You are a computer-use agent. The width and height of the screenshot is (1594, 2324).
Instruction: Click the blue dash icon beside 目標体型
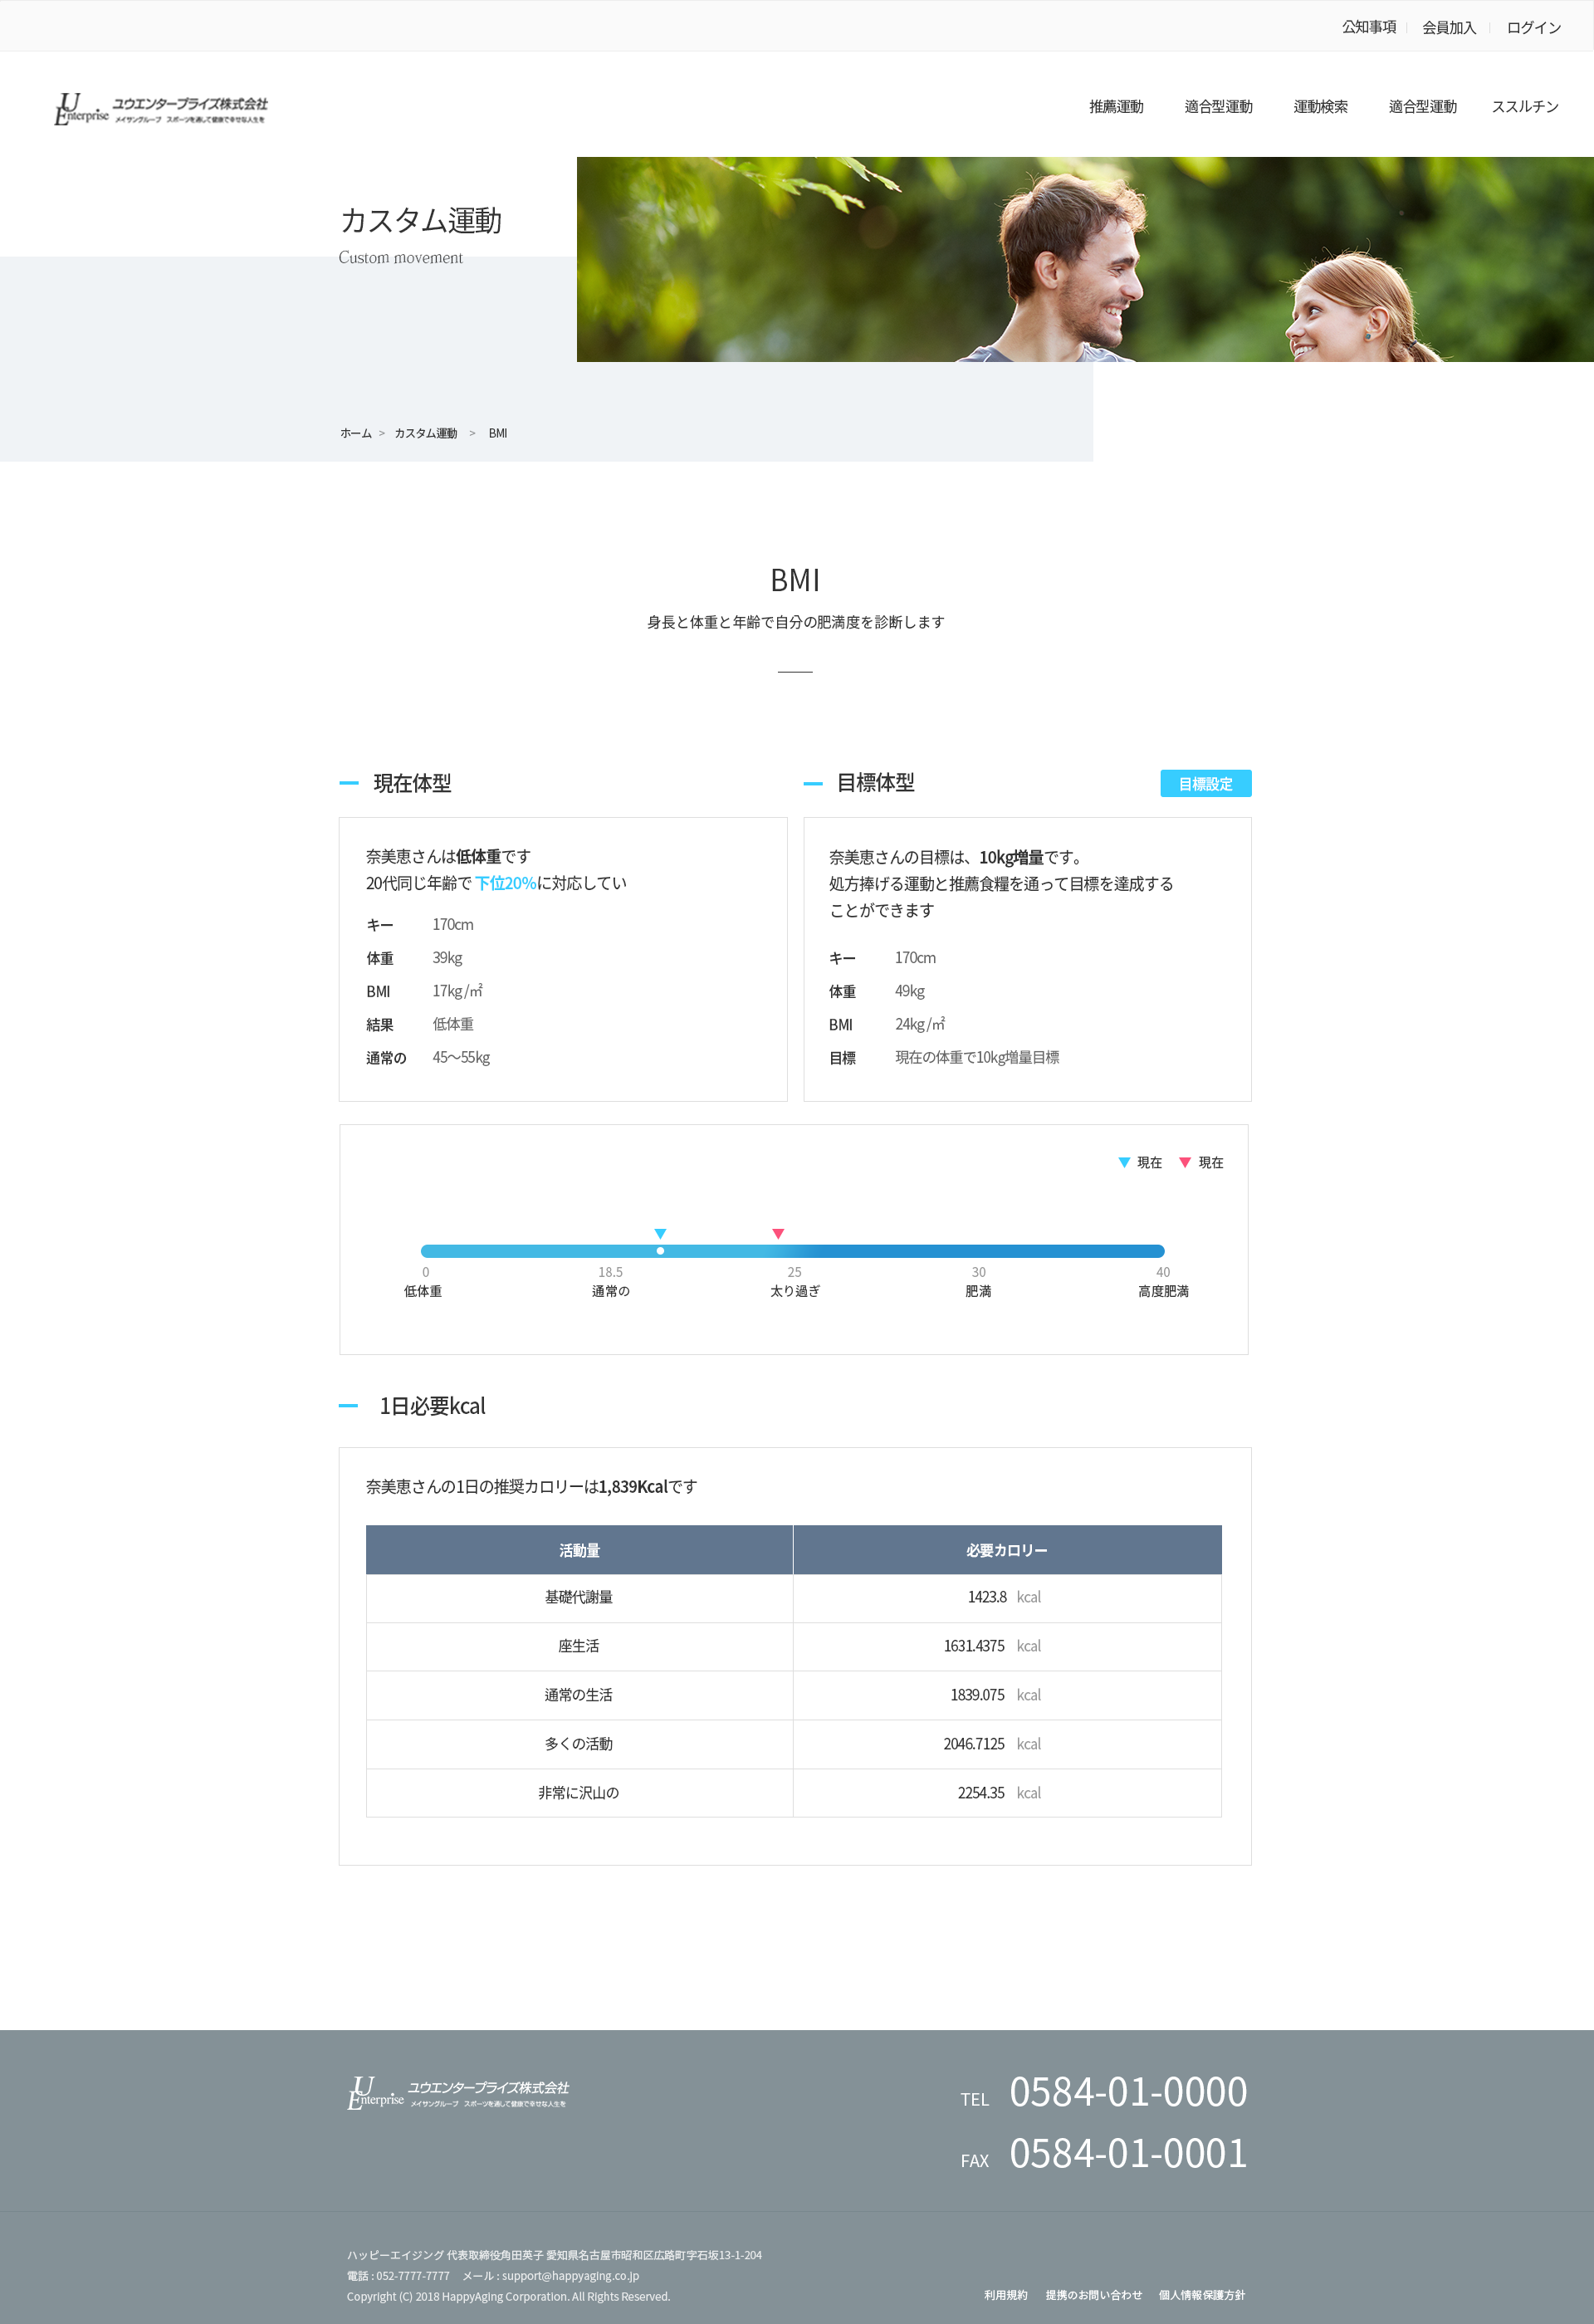coord(812,784)
